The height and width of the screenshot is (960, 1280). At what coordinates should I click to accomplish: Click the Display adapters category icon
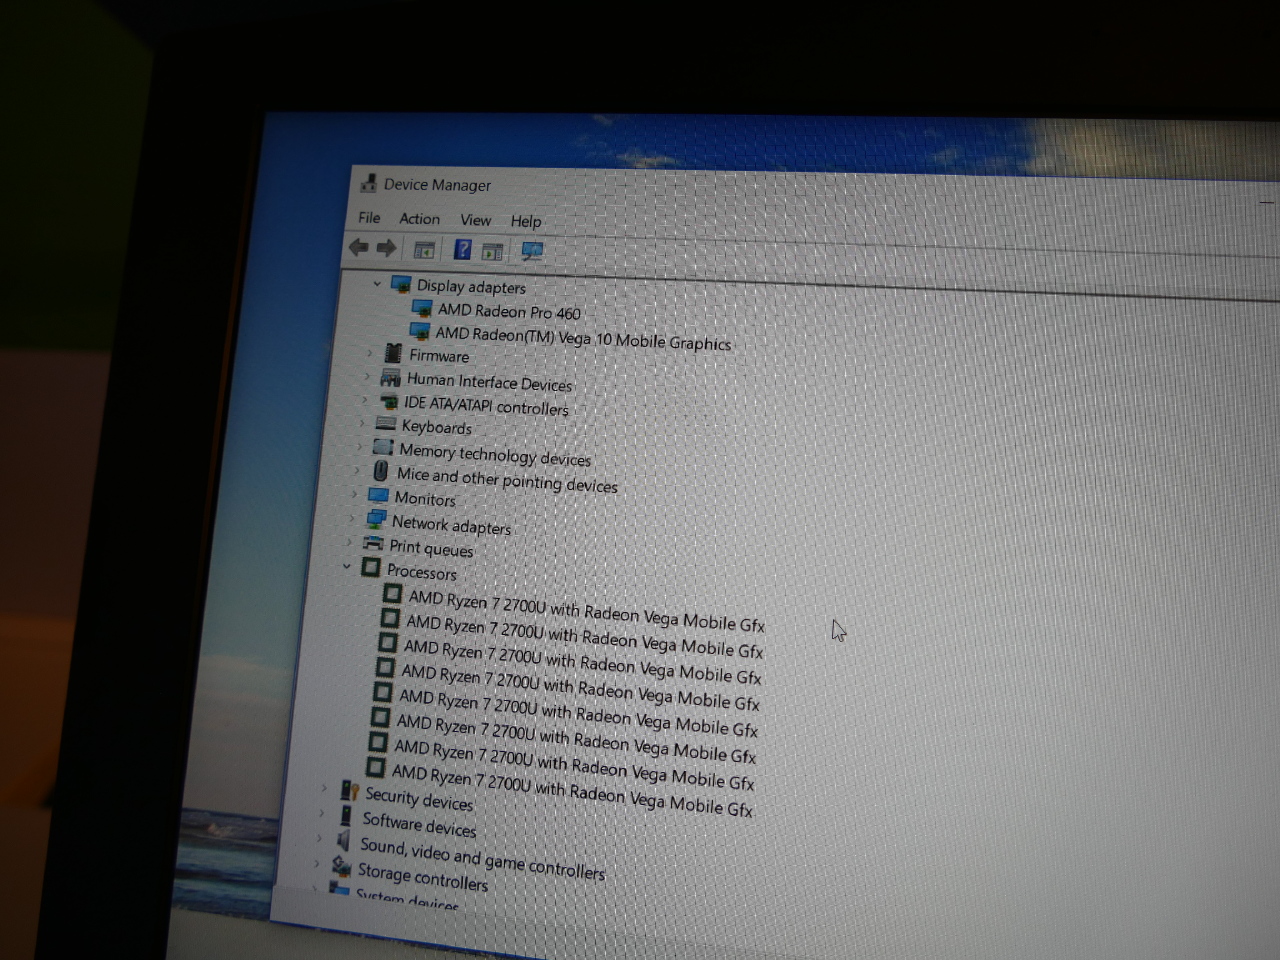(401, 285)
